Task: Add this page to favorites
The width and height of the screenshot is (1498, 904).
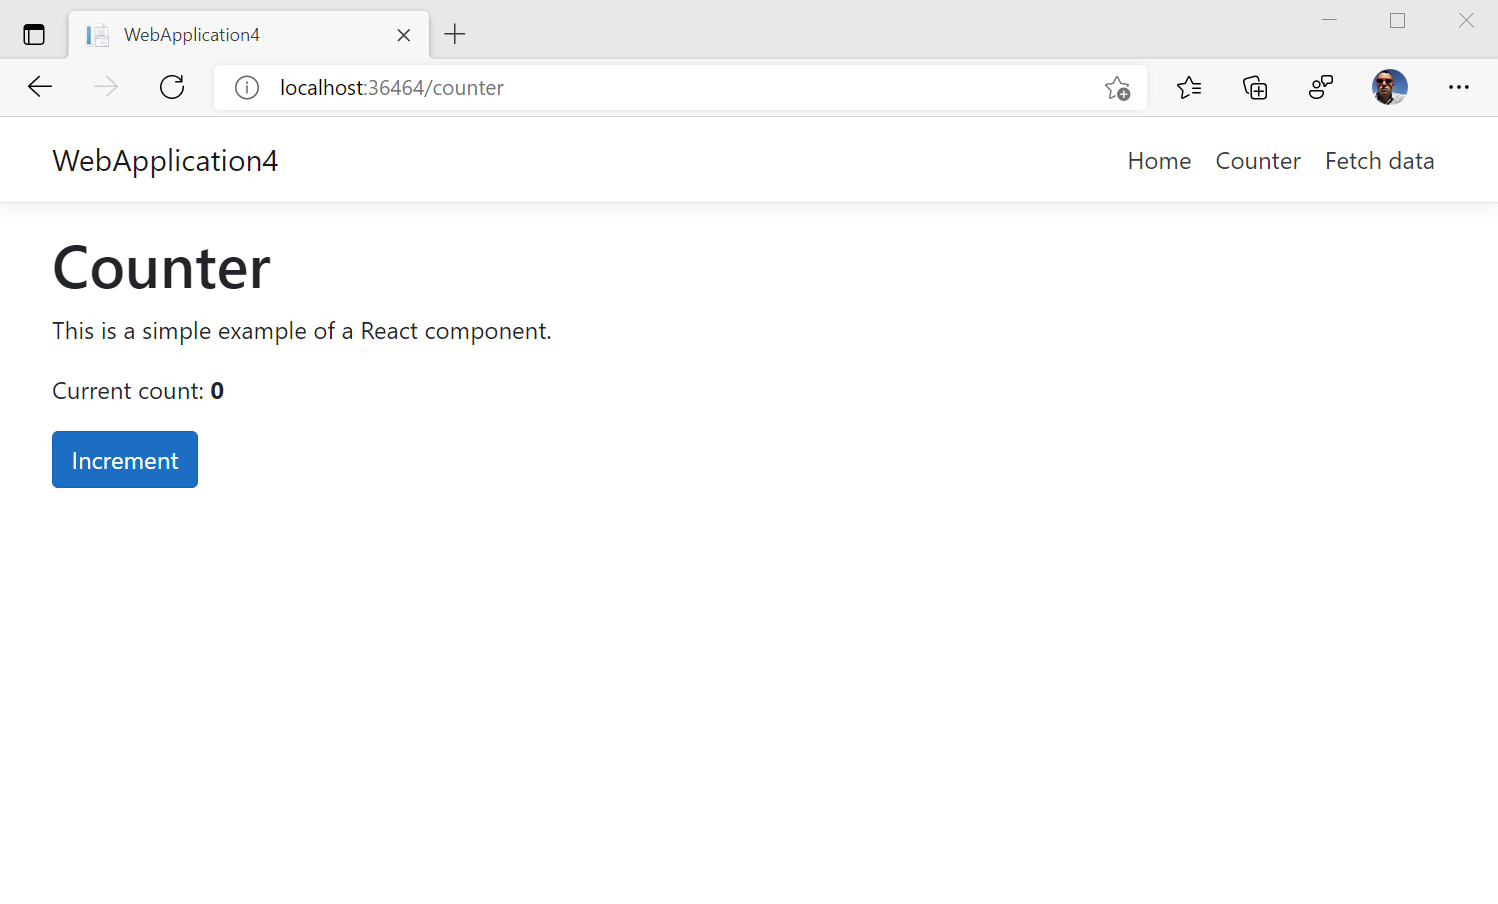Action: (x=1117, y=88)
